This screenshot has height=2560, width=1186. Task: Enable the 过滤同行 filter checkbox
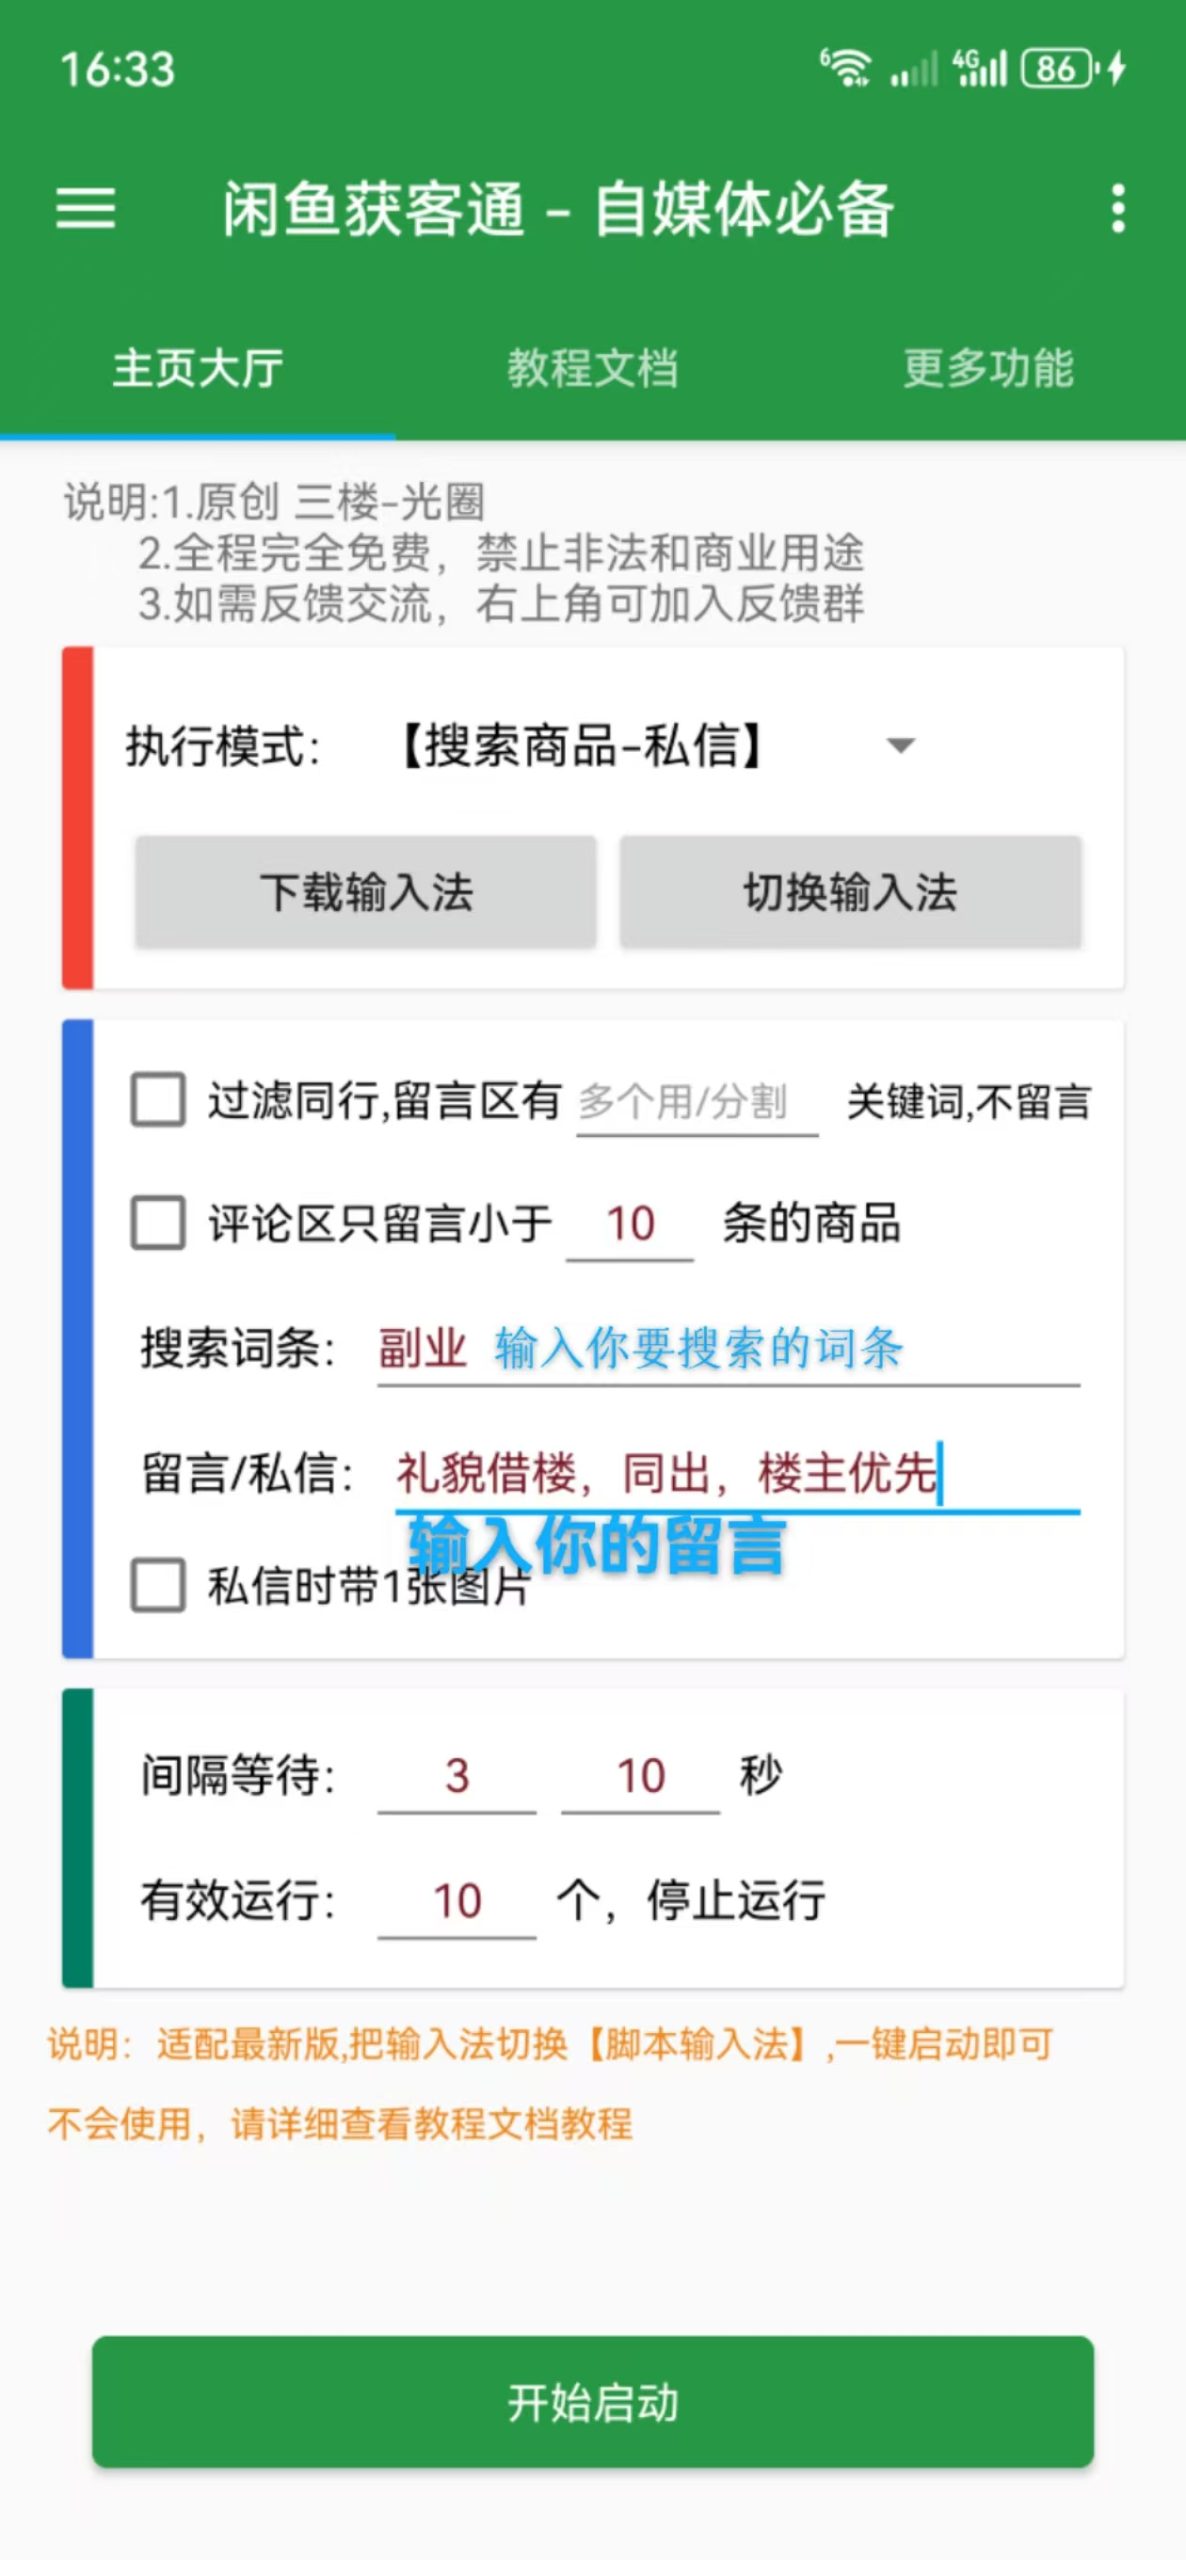[158, 1100]
